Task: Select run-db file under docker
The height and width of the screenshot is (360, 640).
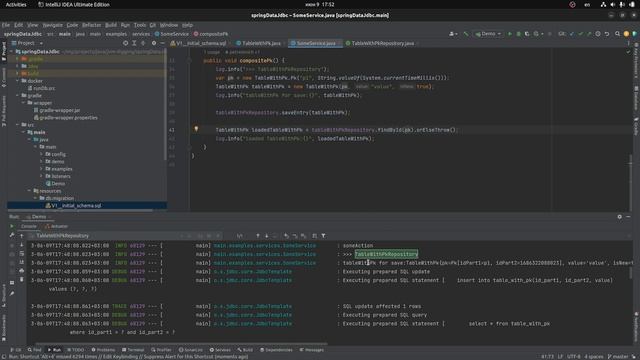Action: click(x=41, y=88)
